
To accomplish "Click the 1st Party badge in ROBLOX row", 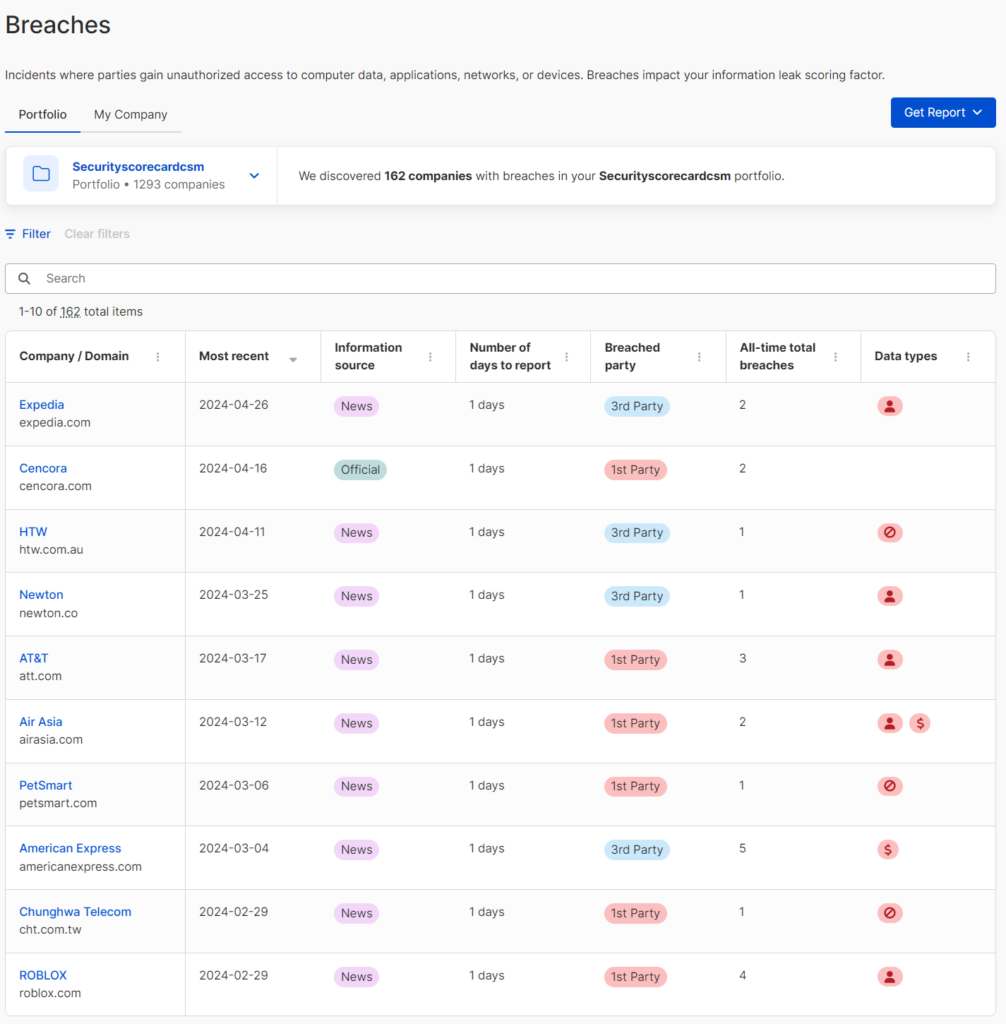I will pyautogui.click(x=636, y=977).
